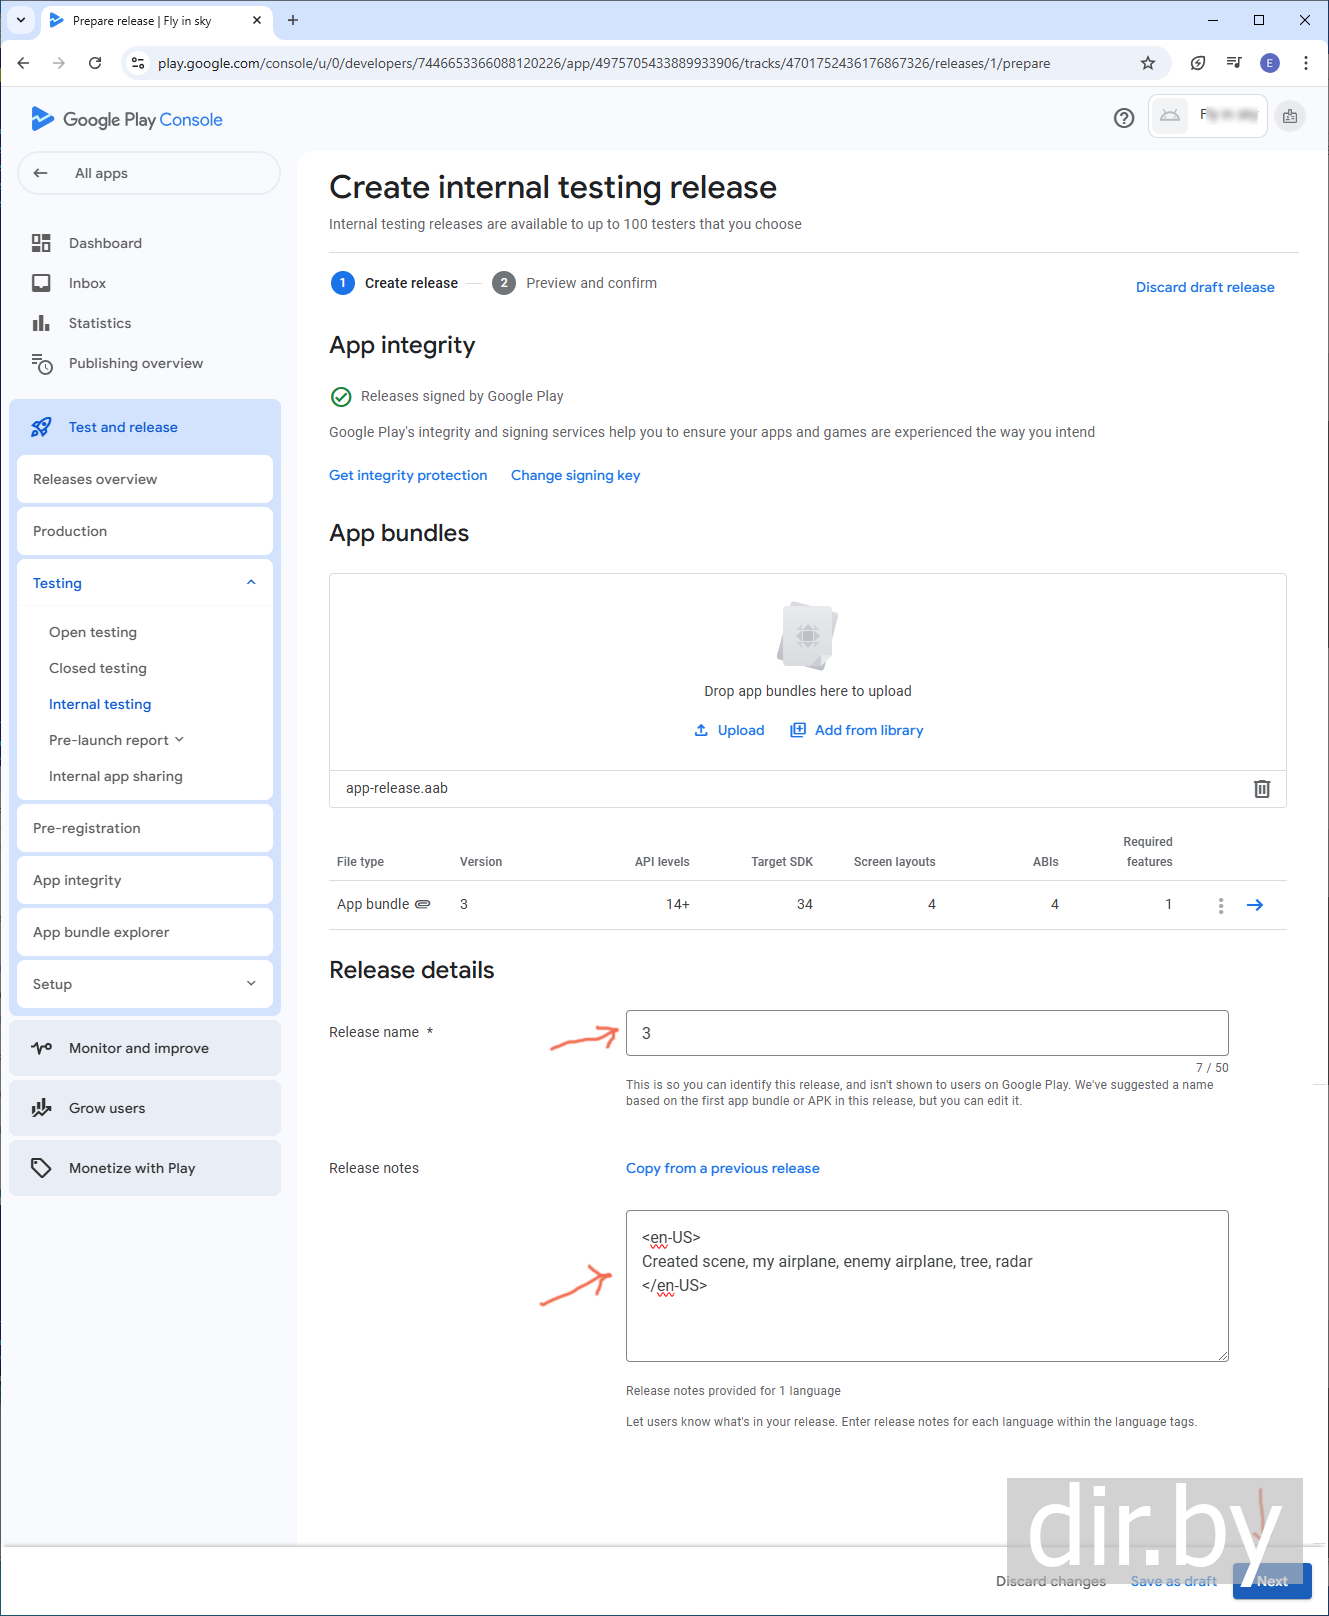The width and height of the screenshot is (1329, 1616).
Task: Delete app-release.aab using trash icon
Action: pyautogui.click(x=1262, y=789)
